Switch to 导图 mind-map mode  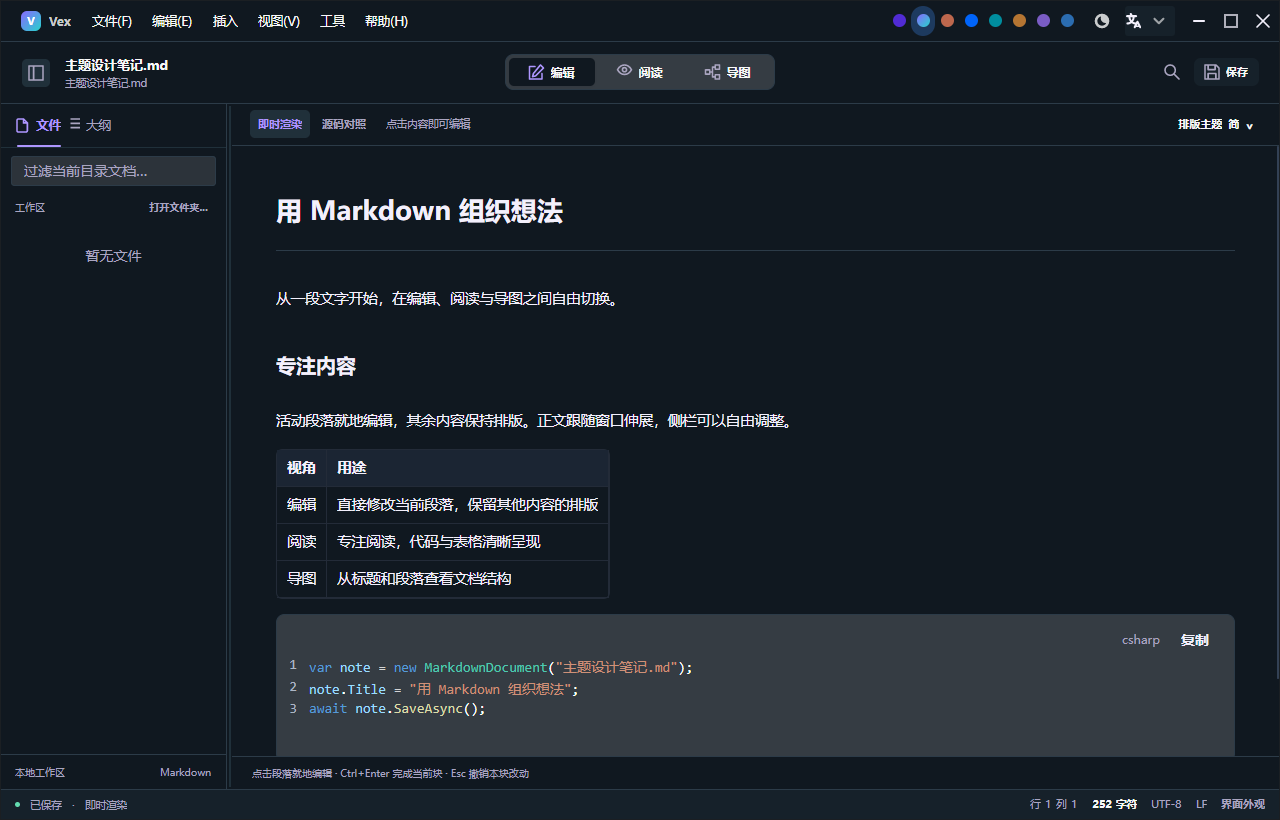(728, 72)
